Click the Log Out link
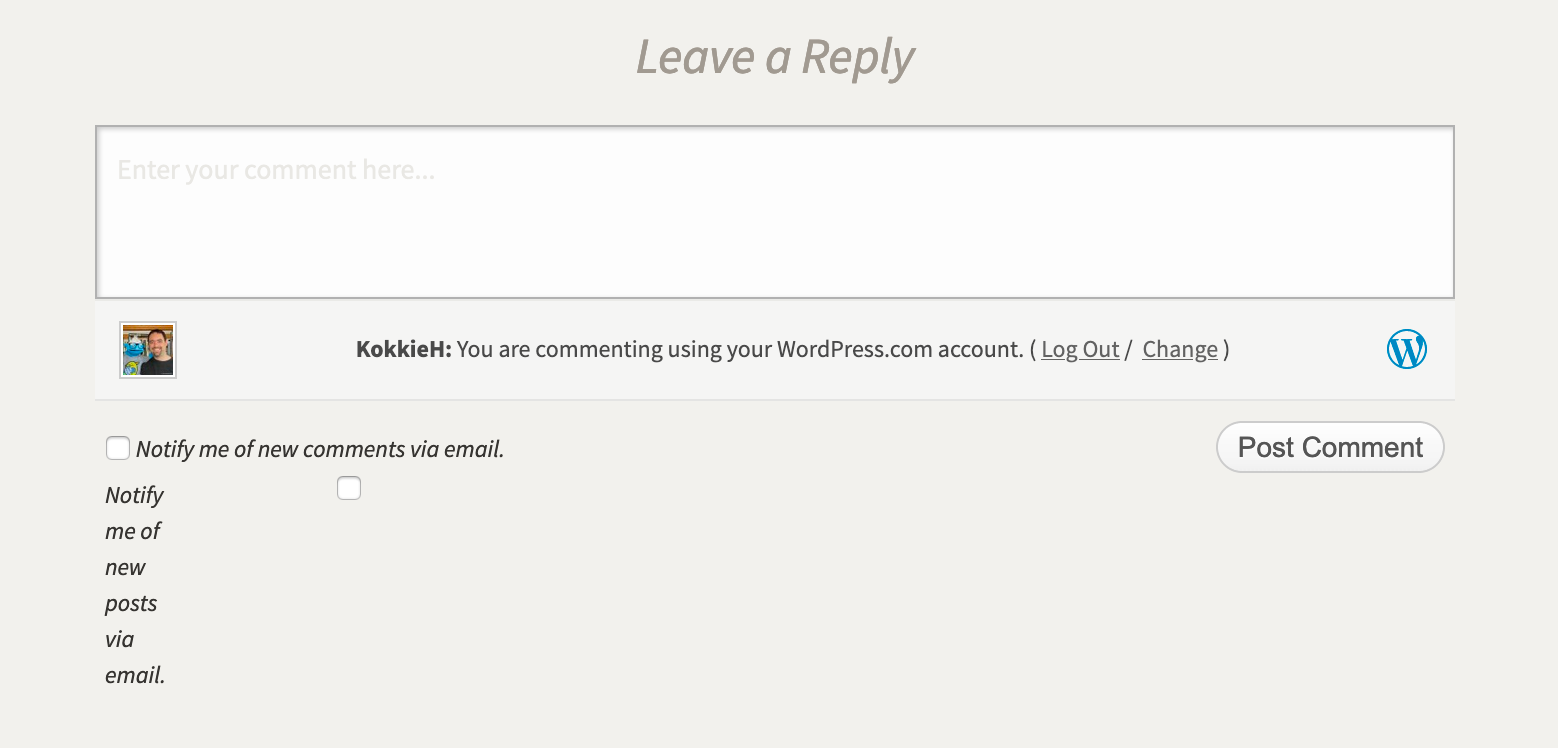The height and width of the screenshot is (748, 1558). (1079, 349)
